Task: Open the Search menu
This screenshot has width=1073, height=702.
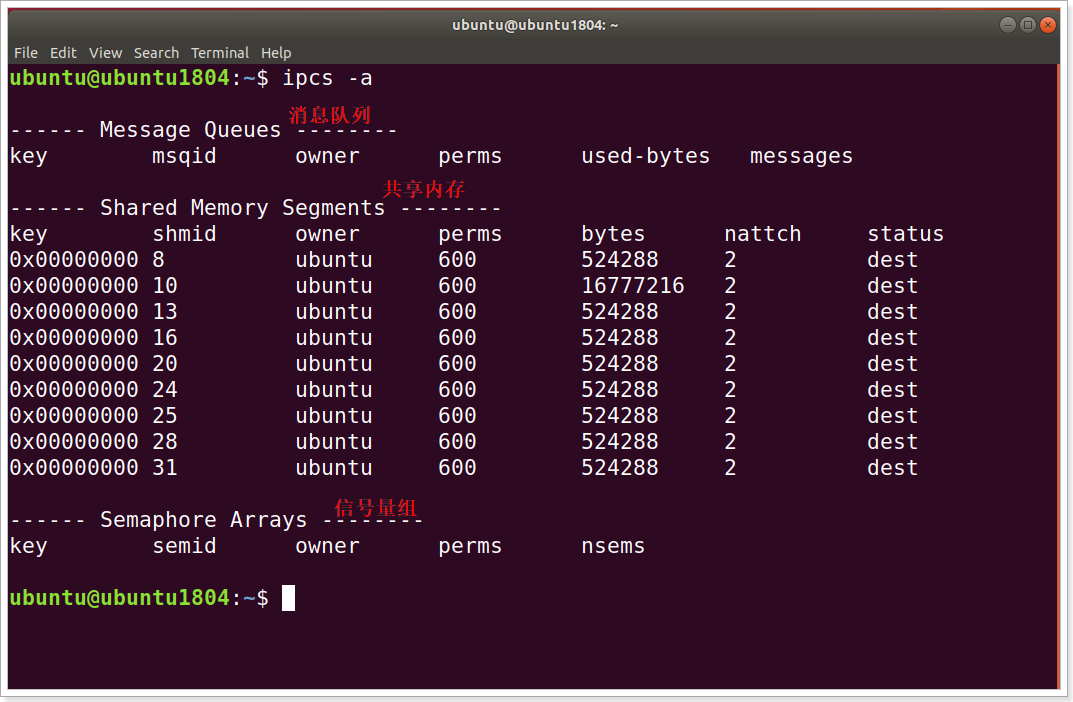Action: [156, 53]
